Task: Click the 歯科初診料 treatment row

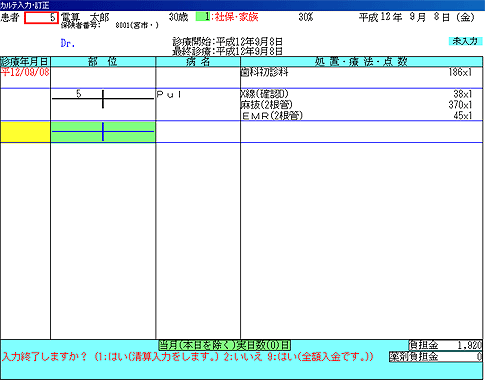Action: coord(357,72)
